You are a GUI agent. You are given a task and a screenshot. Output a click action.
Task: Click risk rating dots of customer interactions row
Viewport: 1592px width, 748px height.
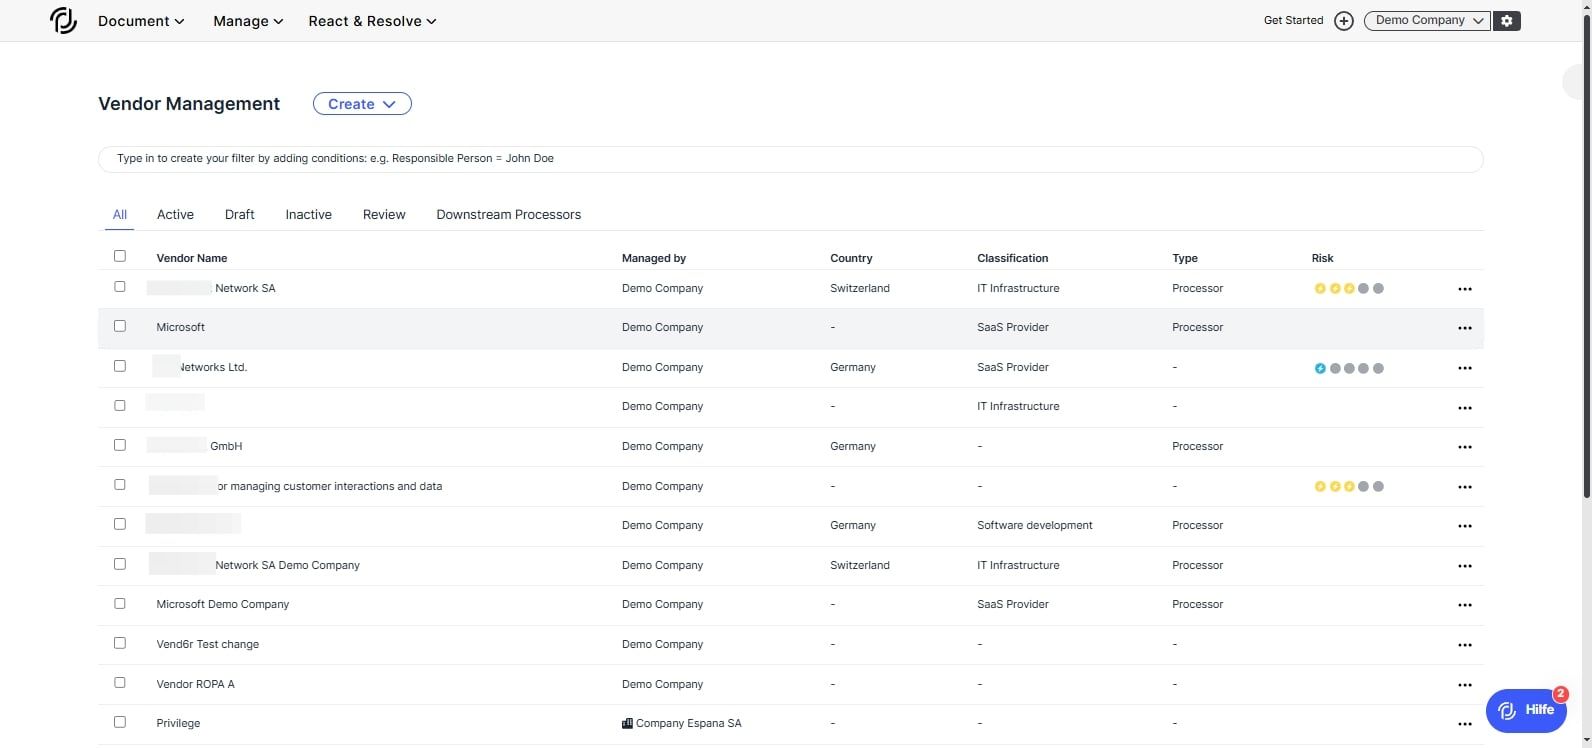(1349, 486)
